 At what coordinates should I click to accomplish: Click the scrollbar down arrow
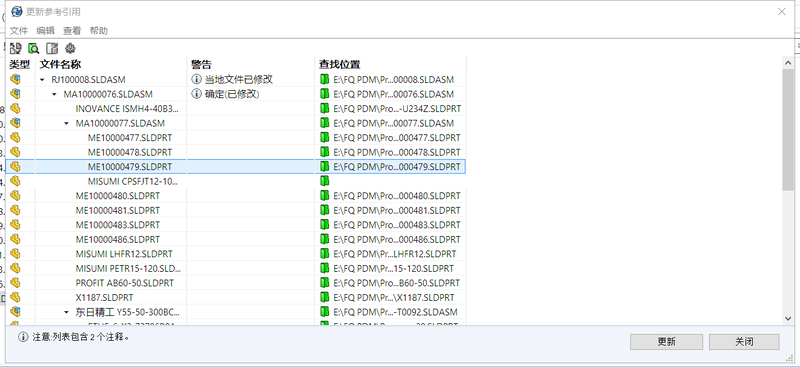(x=788, y=317)
